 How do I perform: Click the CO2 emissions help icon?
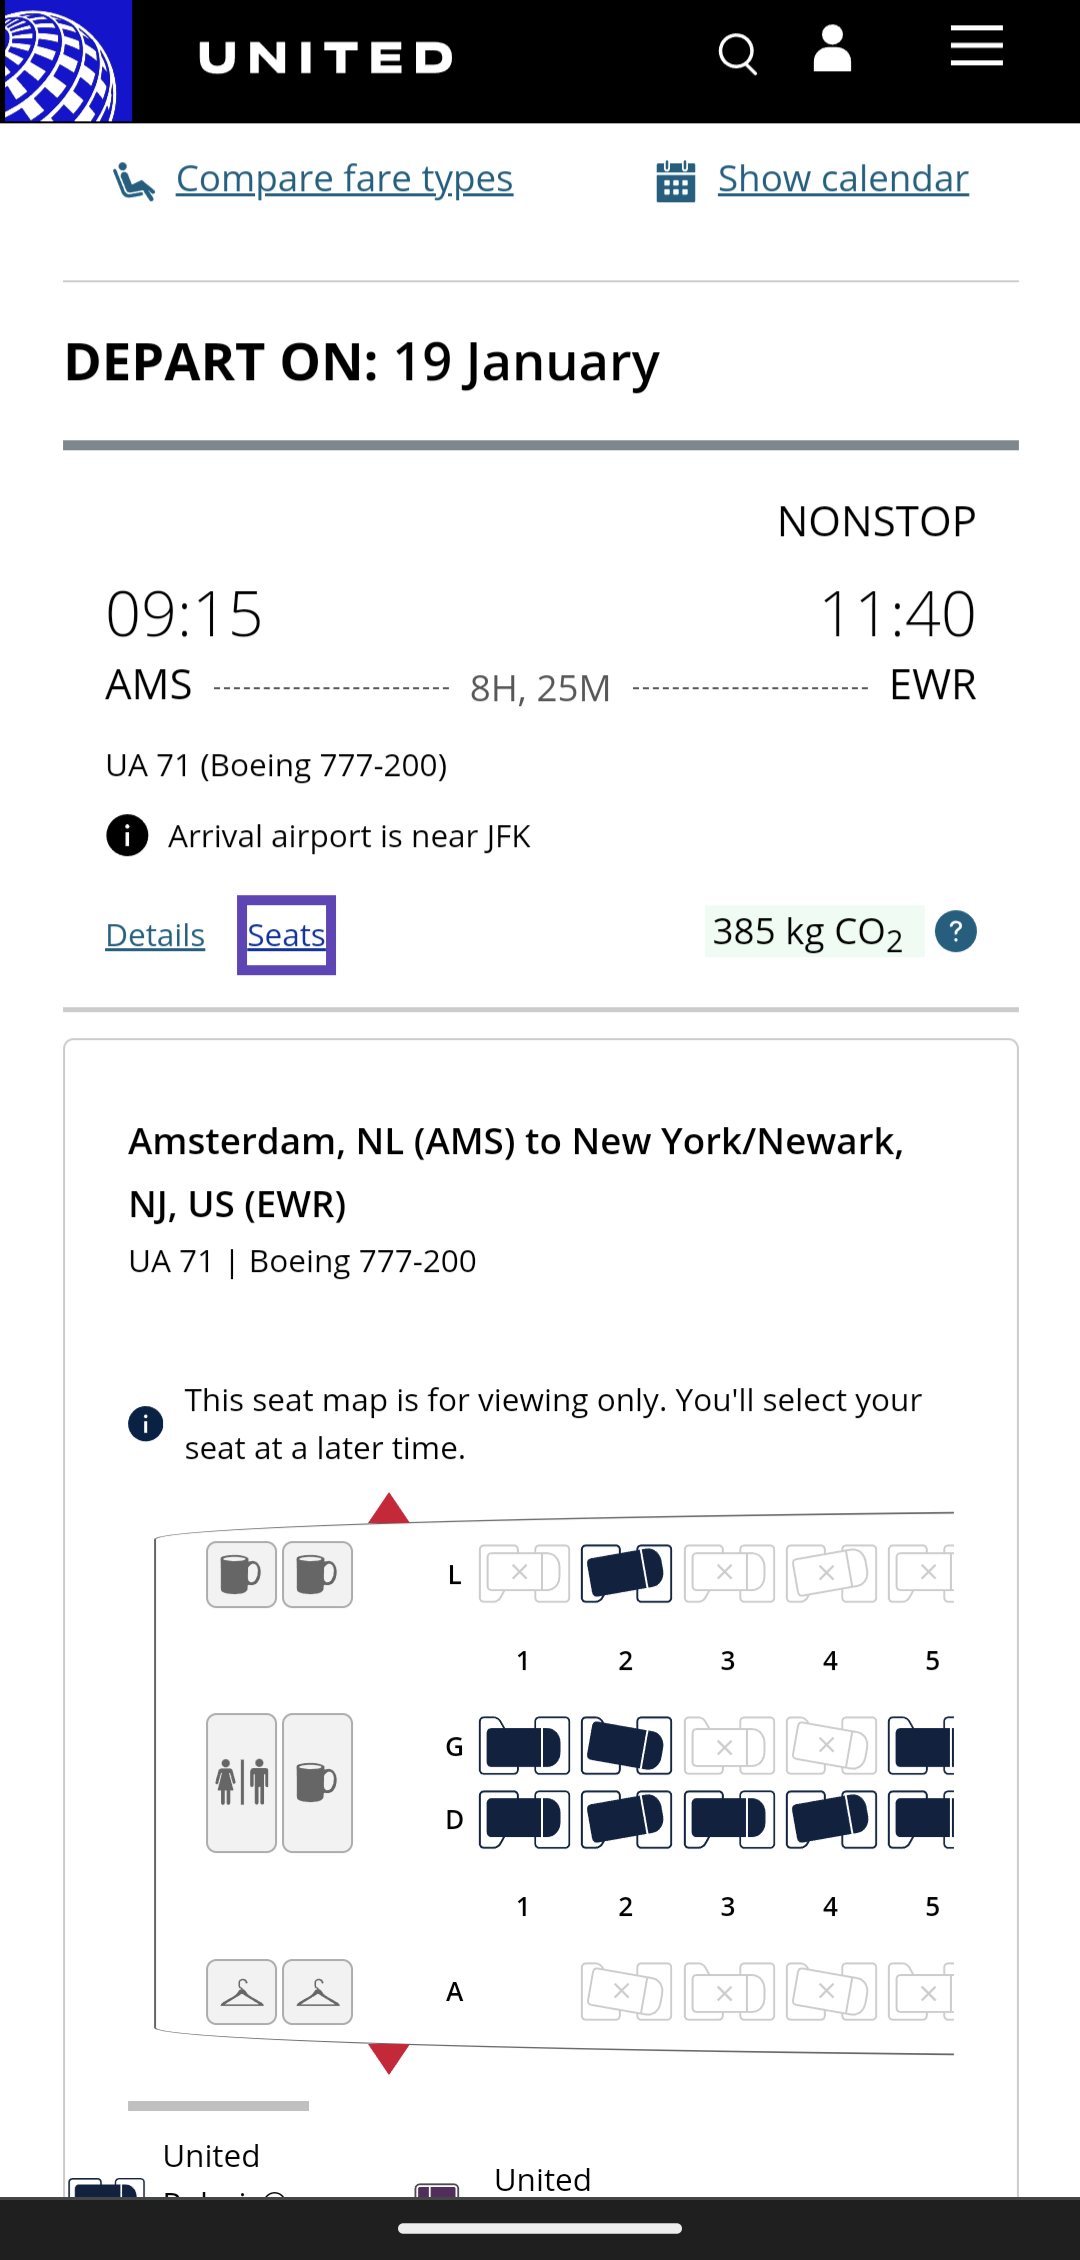point(956,932)
